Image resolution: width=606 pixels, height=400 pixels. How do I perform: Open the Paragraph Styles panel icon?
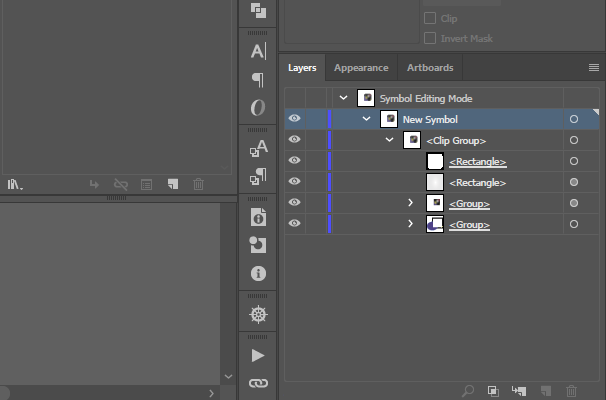coord(258,176)
